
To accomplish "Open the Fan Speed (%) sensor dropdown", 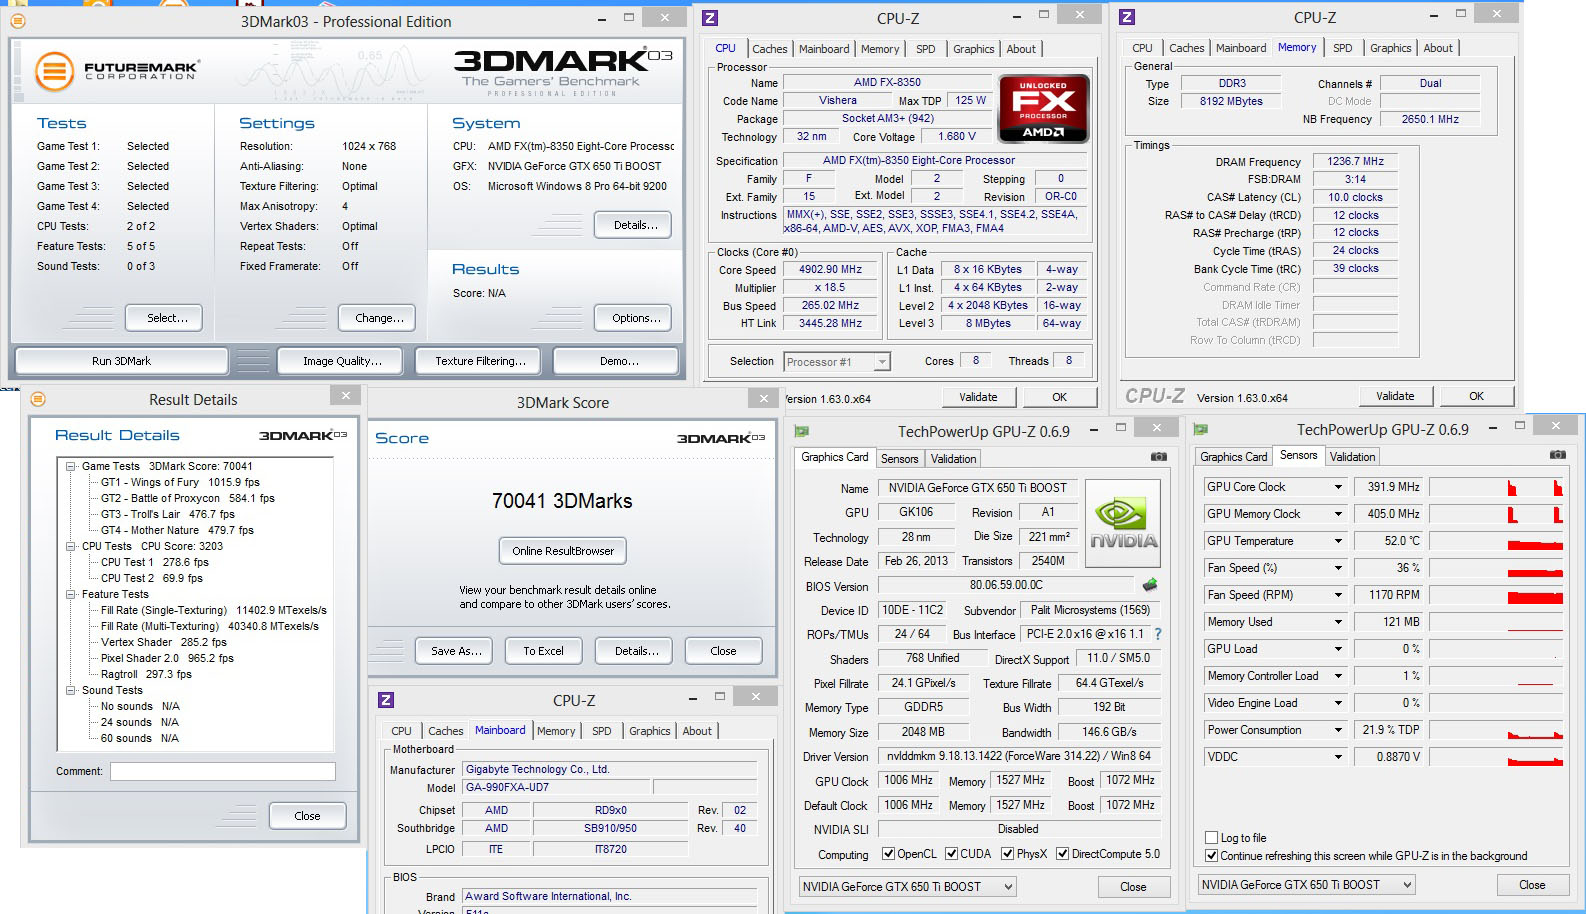I will click(1337, 568).
